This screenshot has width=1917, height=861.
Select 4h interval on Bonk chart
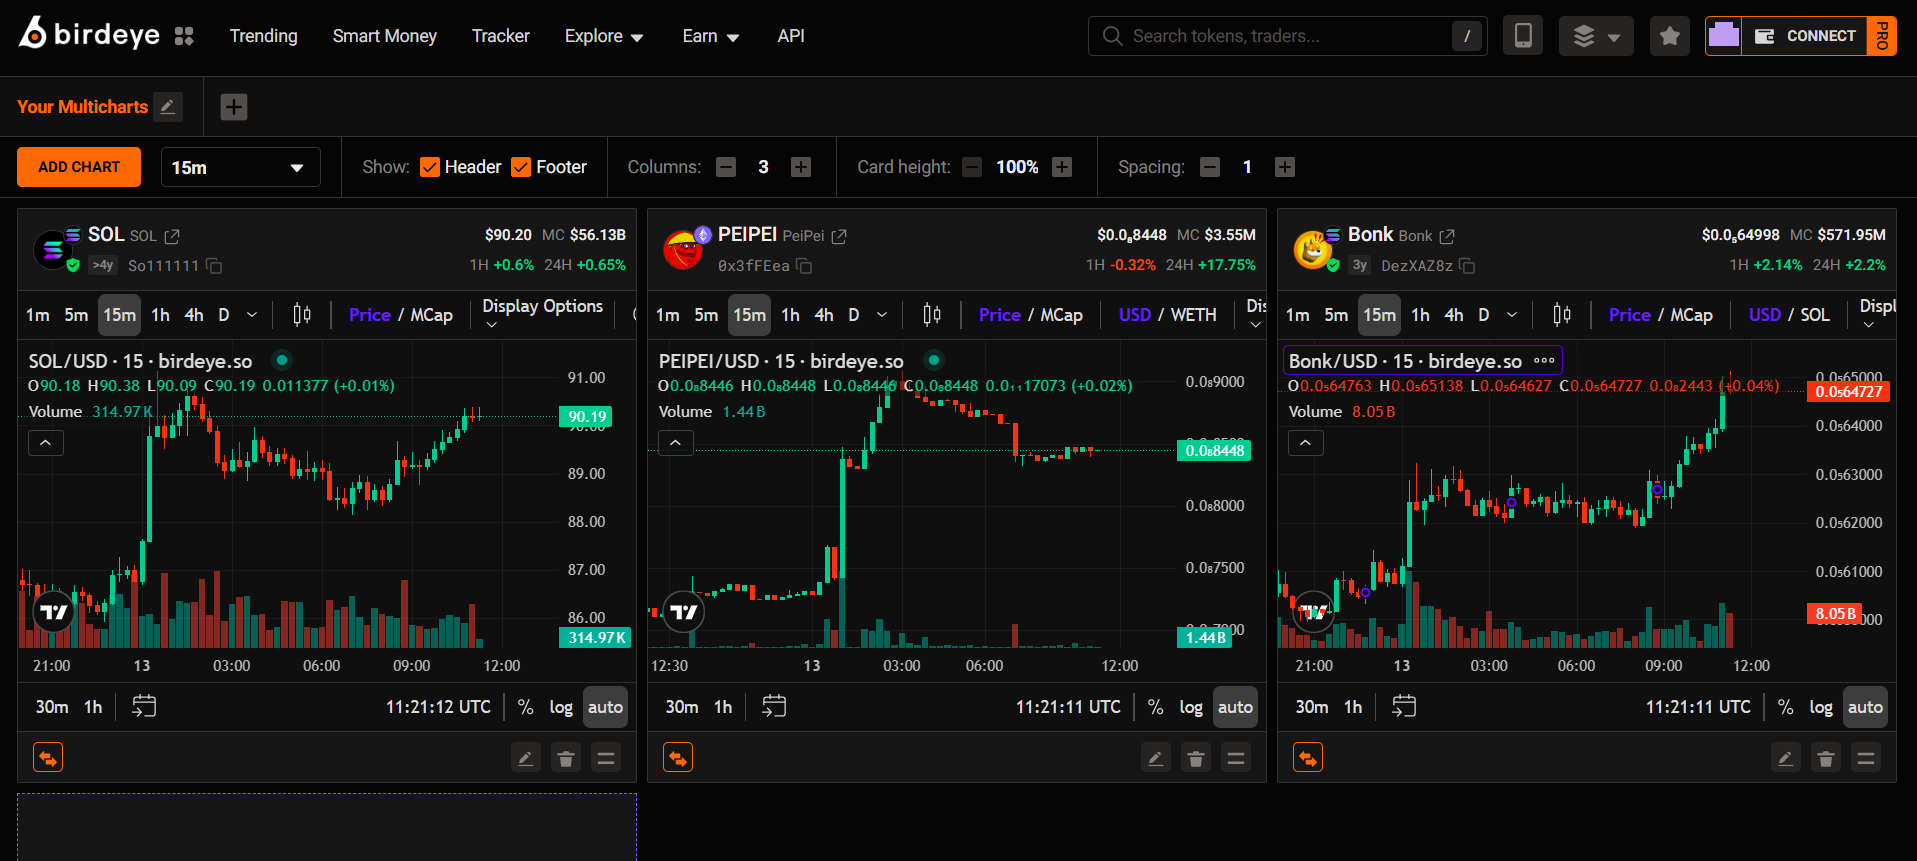1454,315
